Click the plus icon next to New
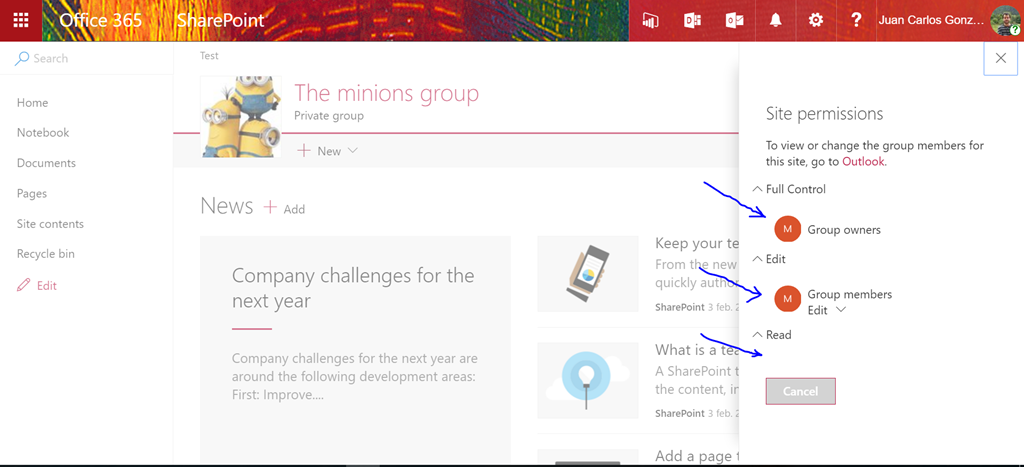 (304, 151)
